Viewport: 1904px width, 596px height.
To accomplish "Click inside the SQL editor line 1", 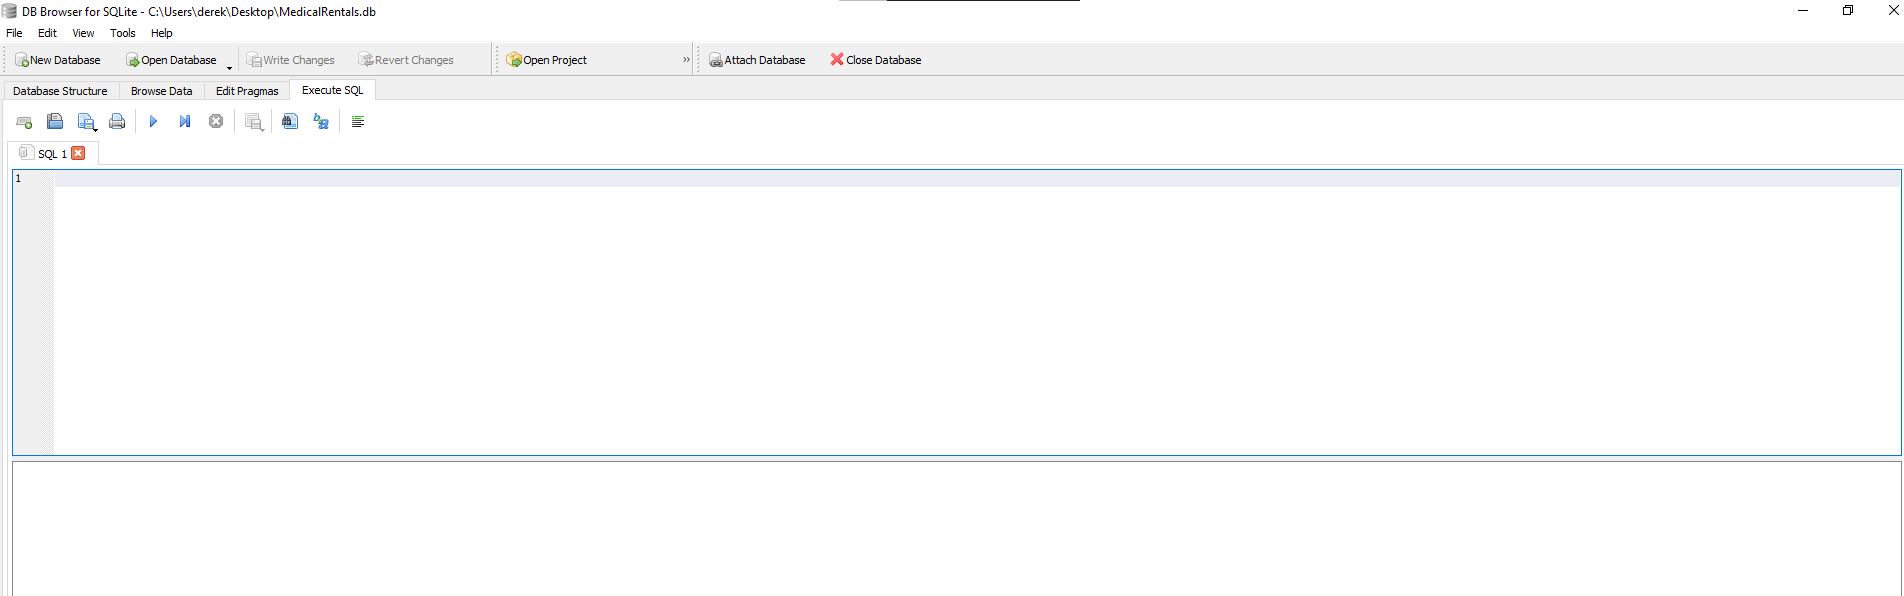I will tap(977, 178).
